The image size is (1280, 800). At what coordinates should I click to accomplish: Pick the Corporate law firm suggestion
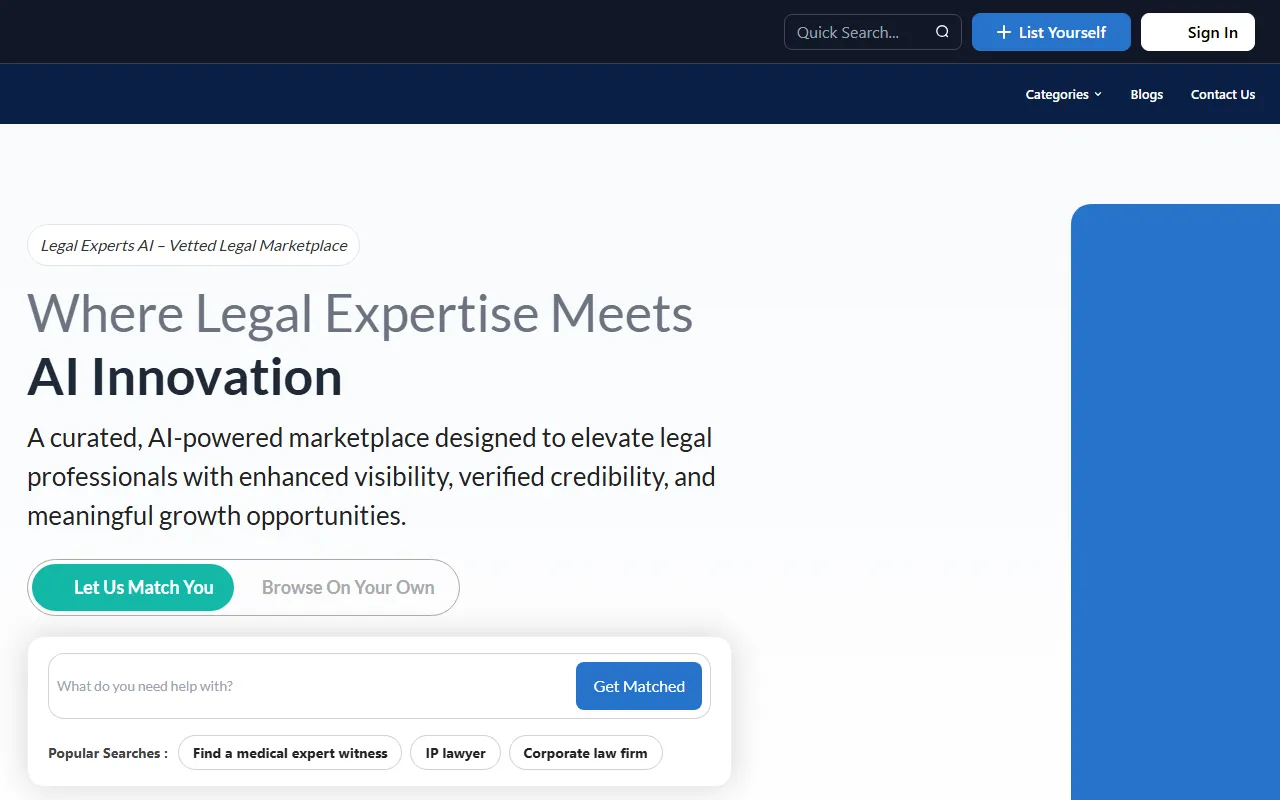click(x=585, y=753)
